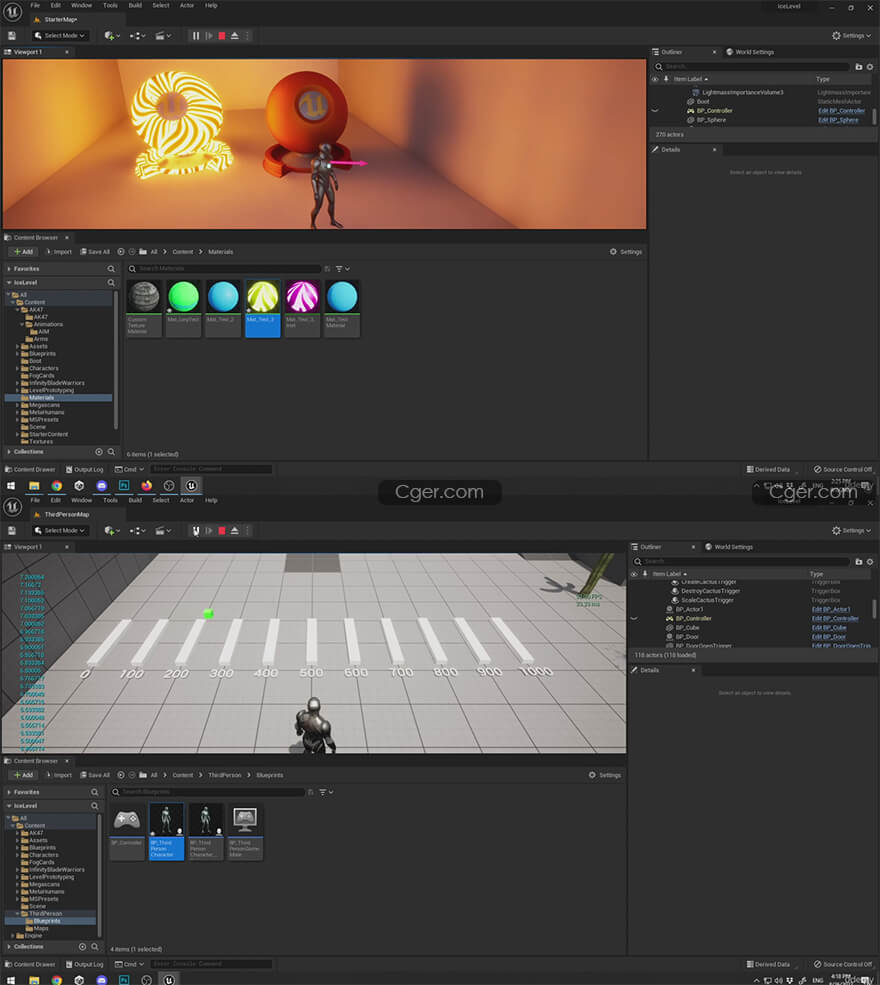Select the green material thumbnail

pos(183,308)
